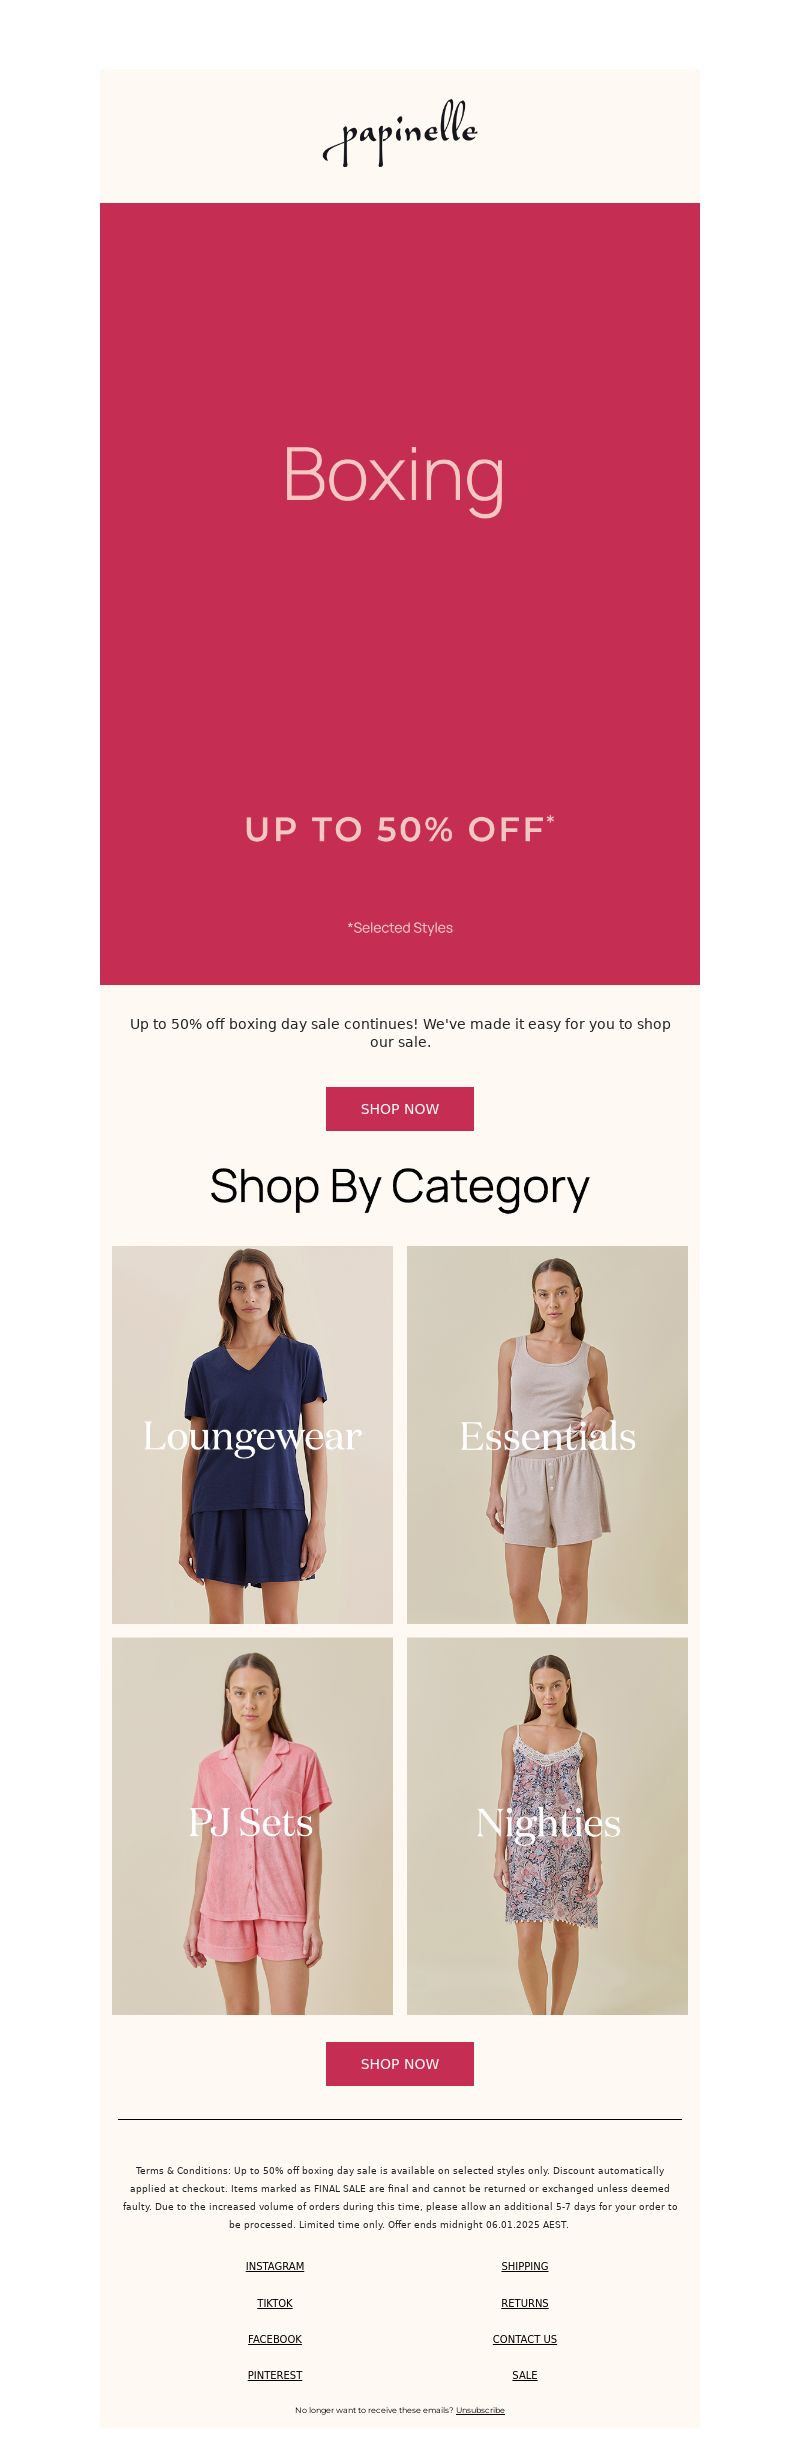
Task: Open the SHIPPING link
Action: [525, 2266]
